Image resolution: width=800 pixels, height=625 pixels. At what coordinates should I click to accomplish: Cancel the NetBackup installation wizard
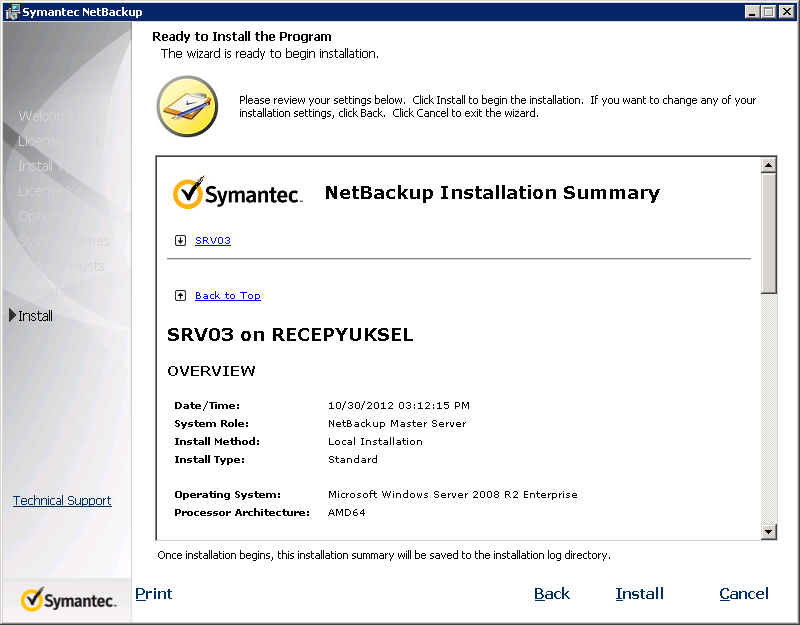coord(743,593)
